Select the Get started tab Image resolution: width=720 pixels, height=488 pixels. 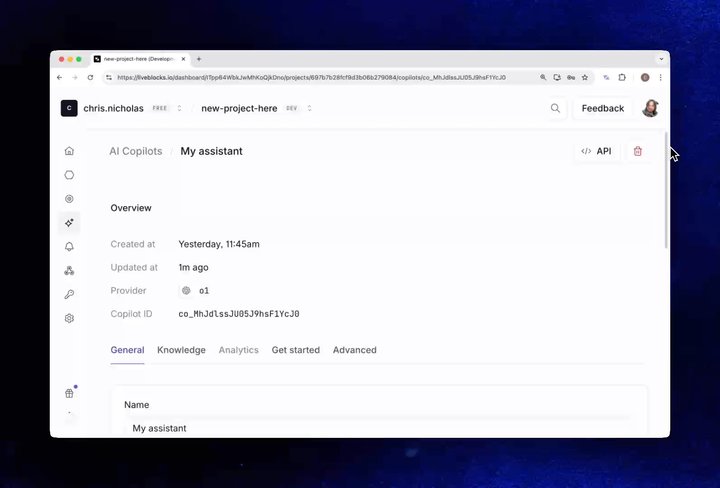point(295,350)
